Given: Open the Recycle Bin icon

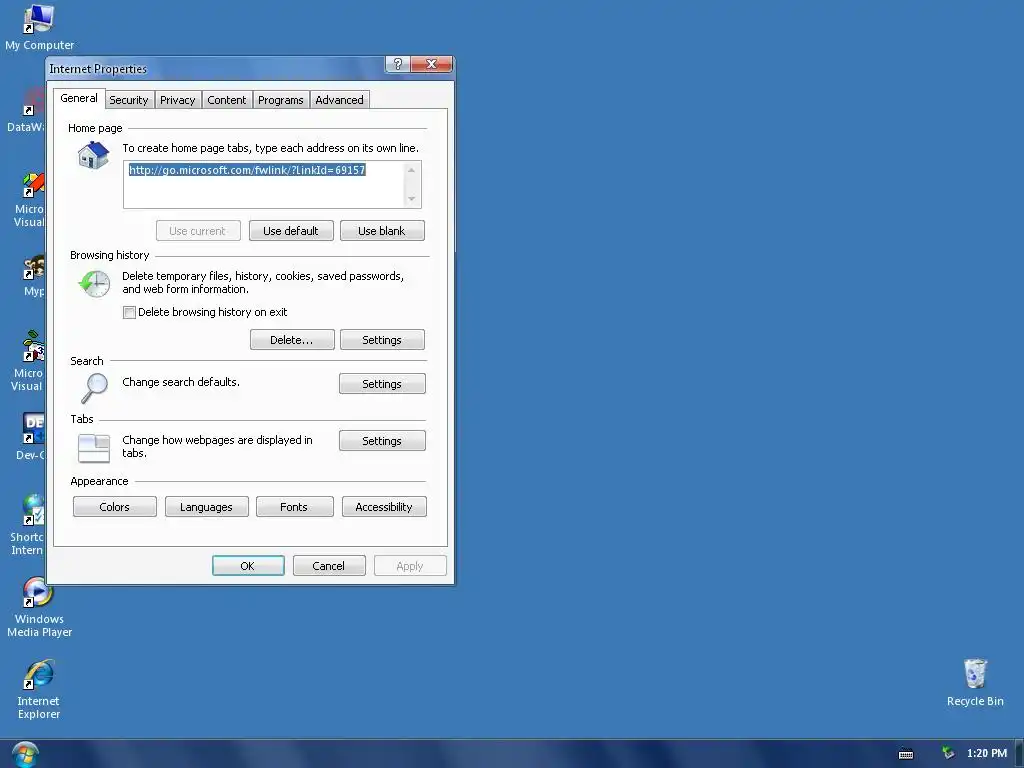Looking at the screenshot, I should (x=974, y=683).
